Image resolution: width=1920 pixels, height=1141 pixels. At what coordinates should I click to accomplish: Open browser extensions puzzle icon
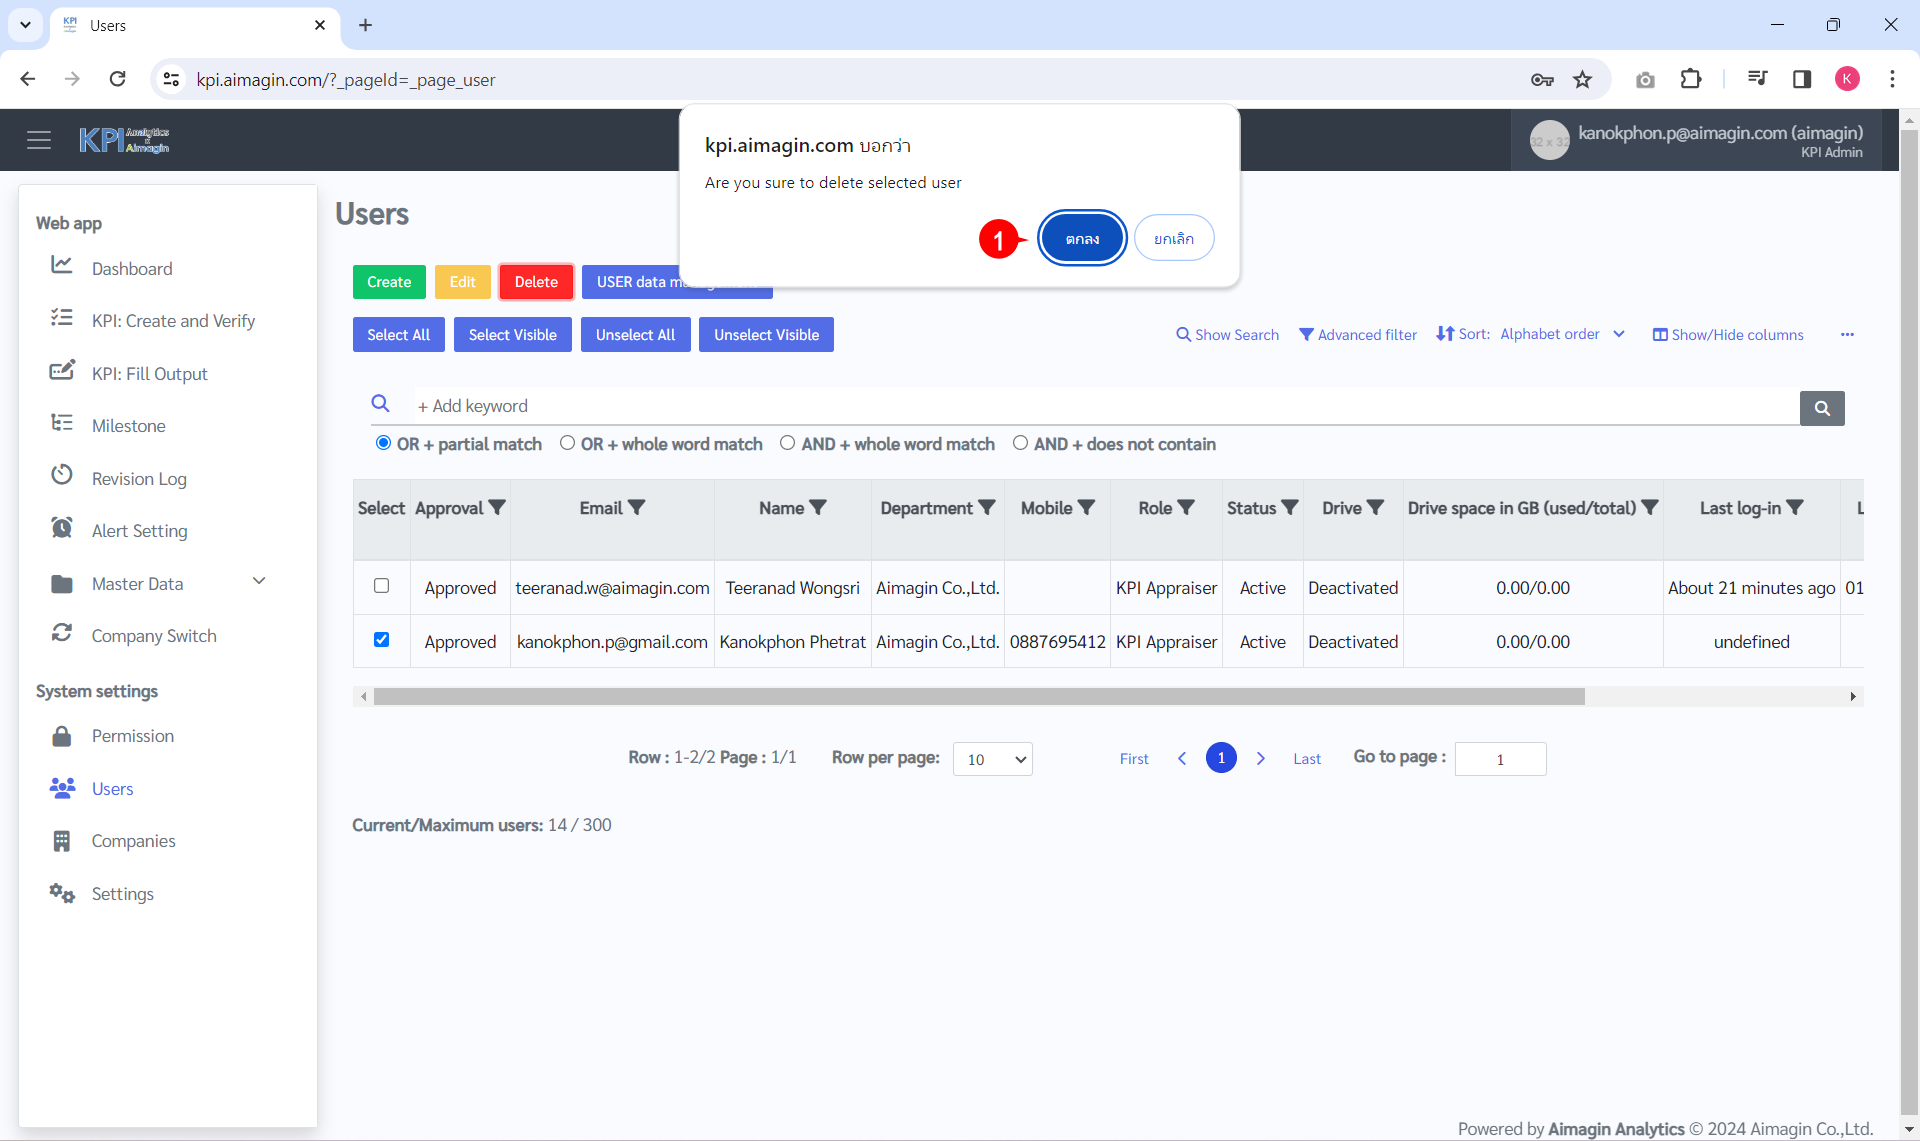(x=1691, y=80)
